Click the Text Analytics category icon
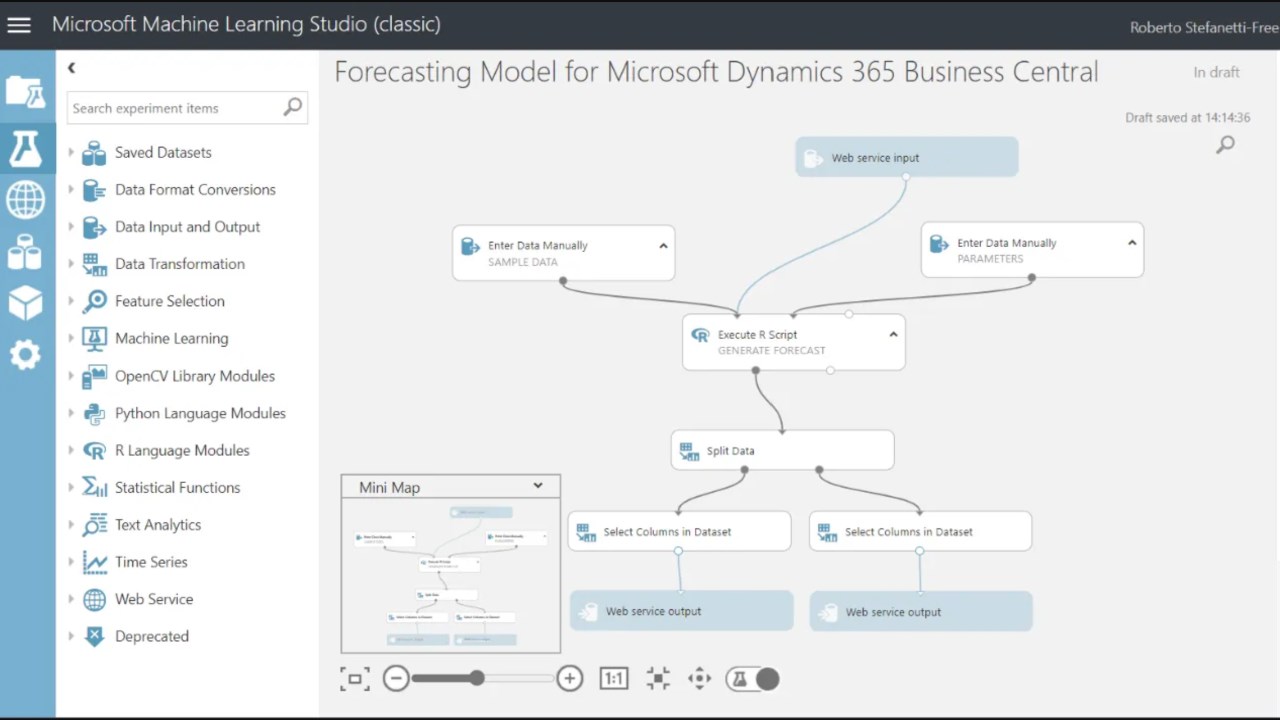 [x=94, y=525]
